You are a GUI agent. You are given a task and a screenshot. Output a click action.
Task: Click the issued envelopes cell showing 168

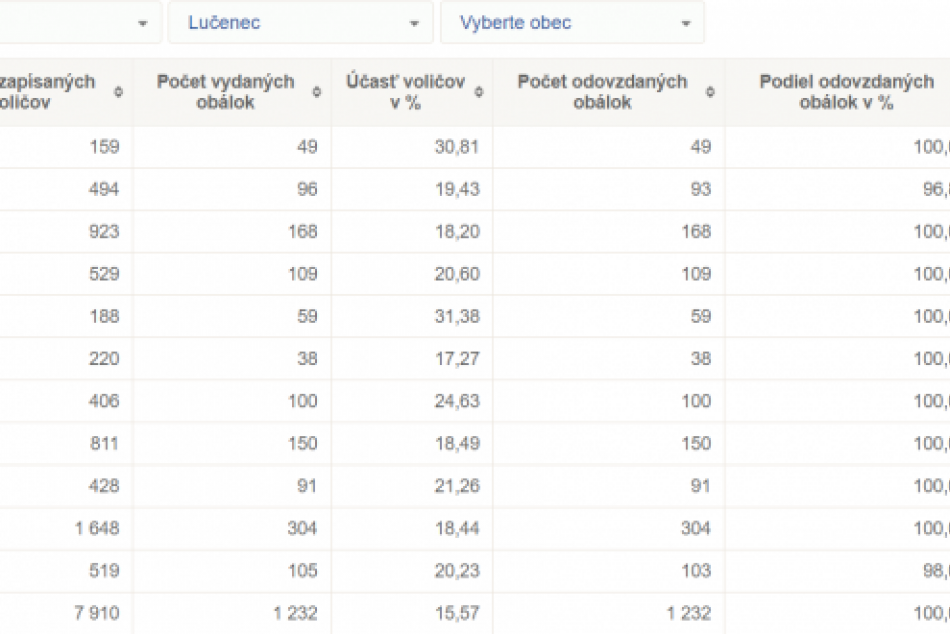301,232
